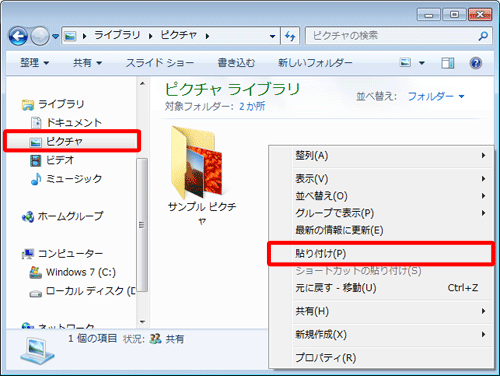Screen dimensions: 500x376
Task: Open 新規作成(X) submenu in context menu
Action: point(381,334)
